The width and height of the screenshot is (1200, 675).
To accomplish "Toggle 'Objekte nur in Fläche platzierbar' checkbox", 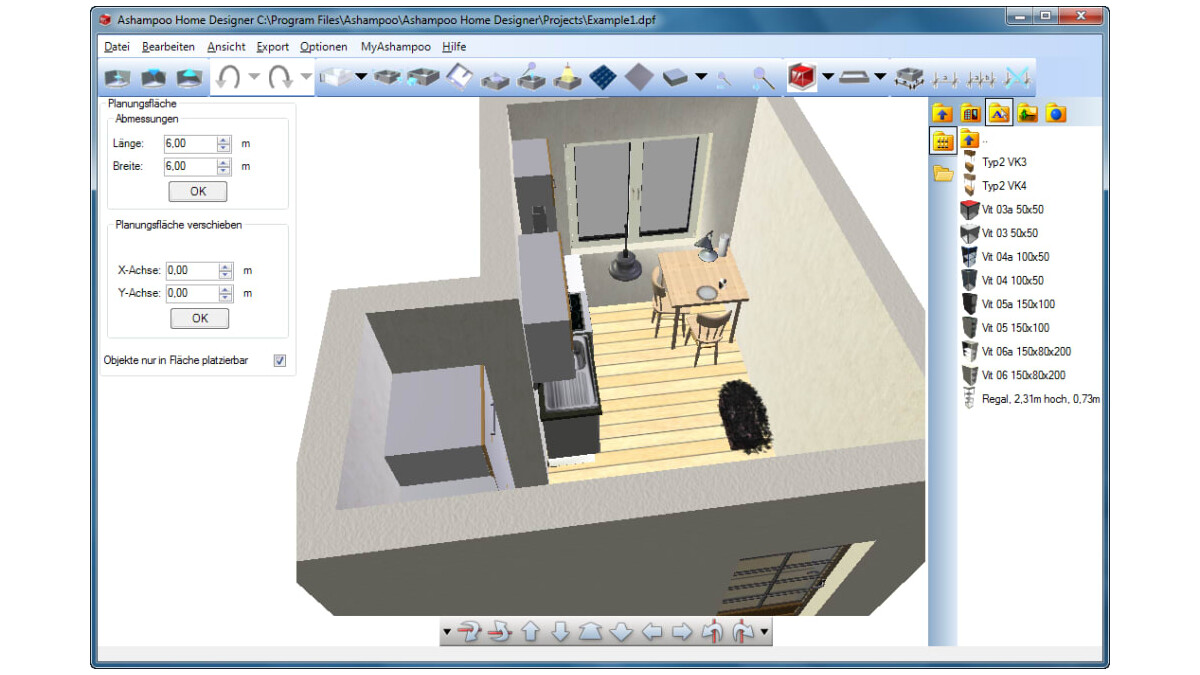I will (x=280, y=360).
